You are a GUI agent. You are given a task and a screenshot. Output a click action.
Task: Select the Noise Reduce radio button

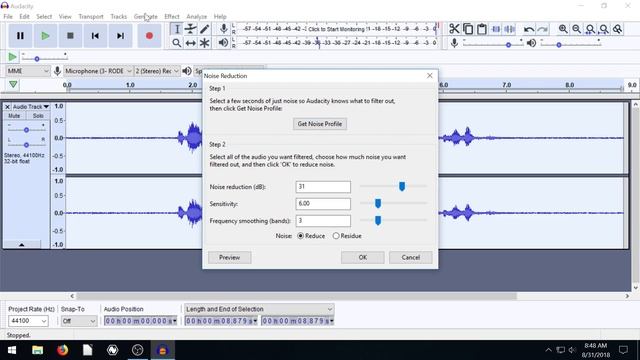point(300,236)
